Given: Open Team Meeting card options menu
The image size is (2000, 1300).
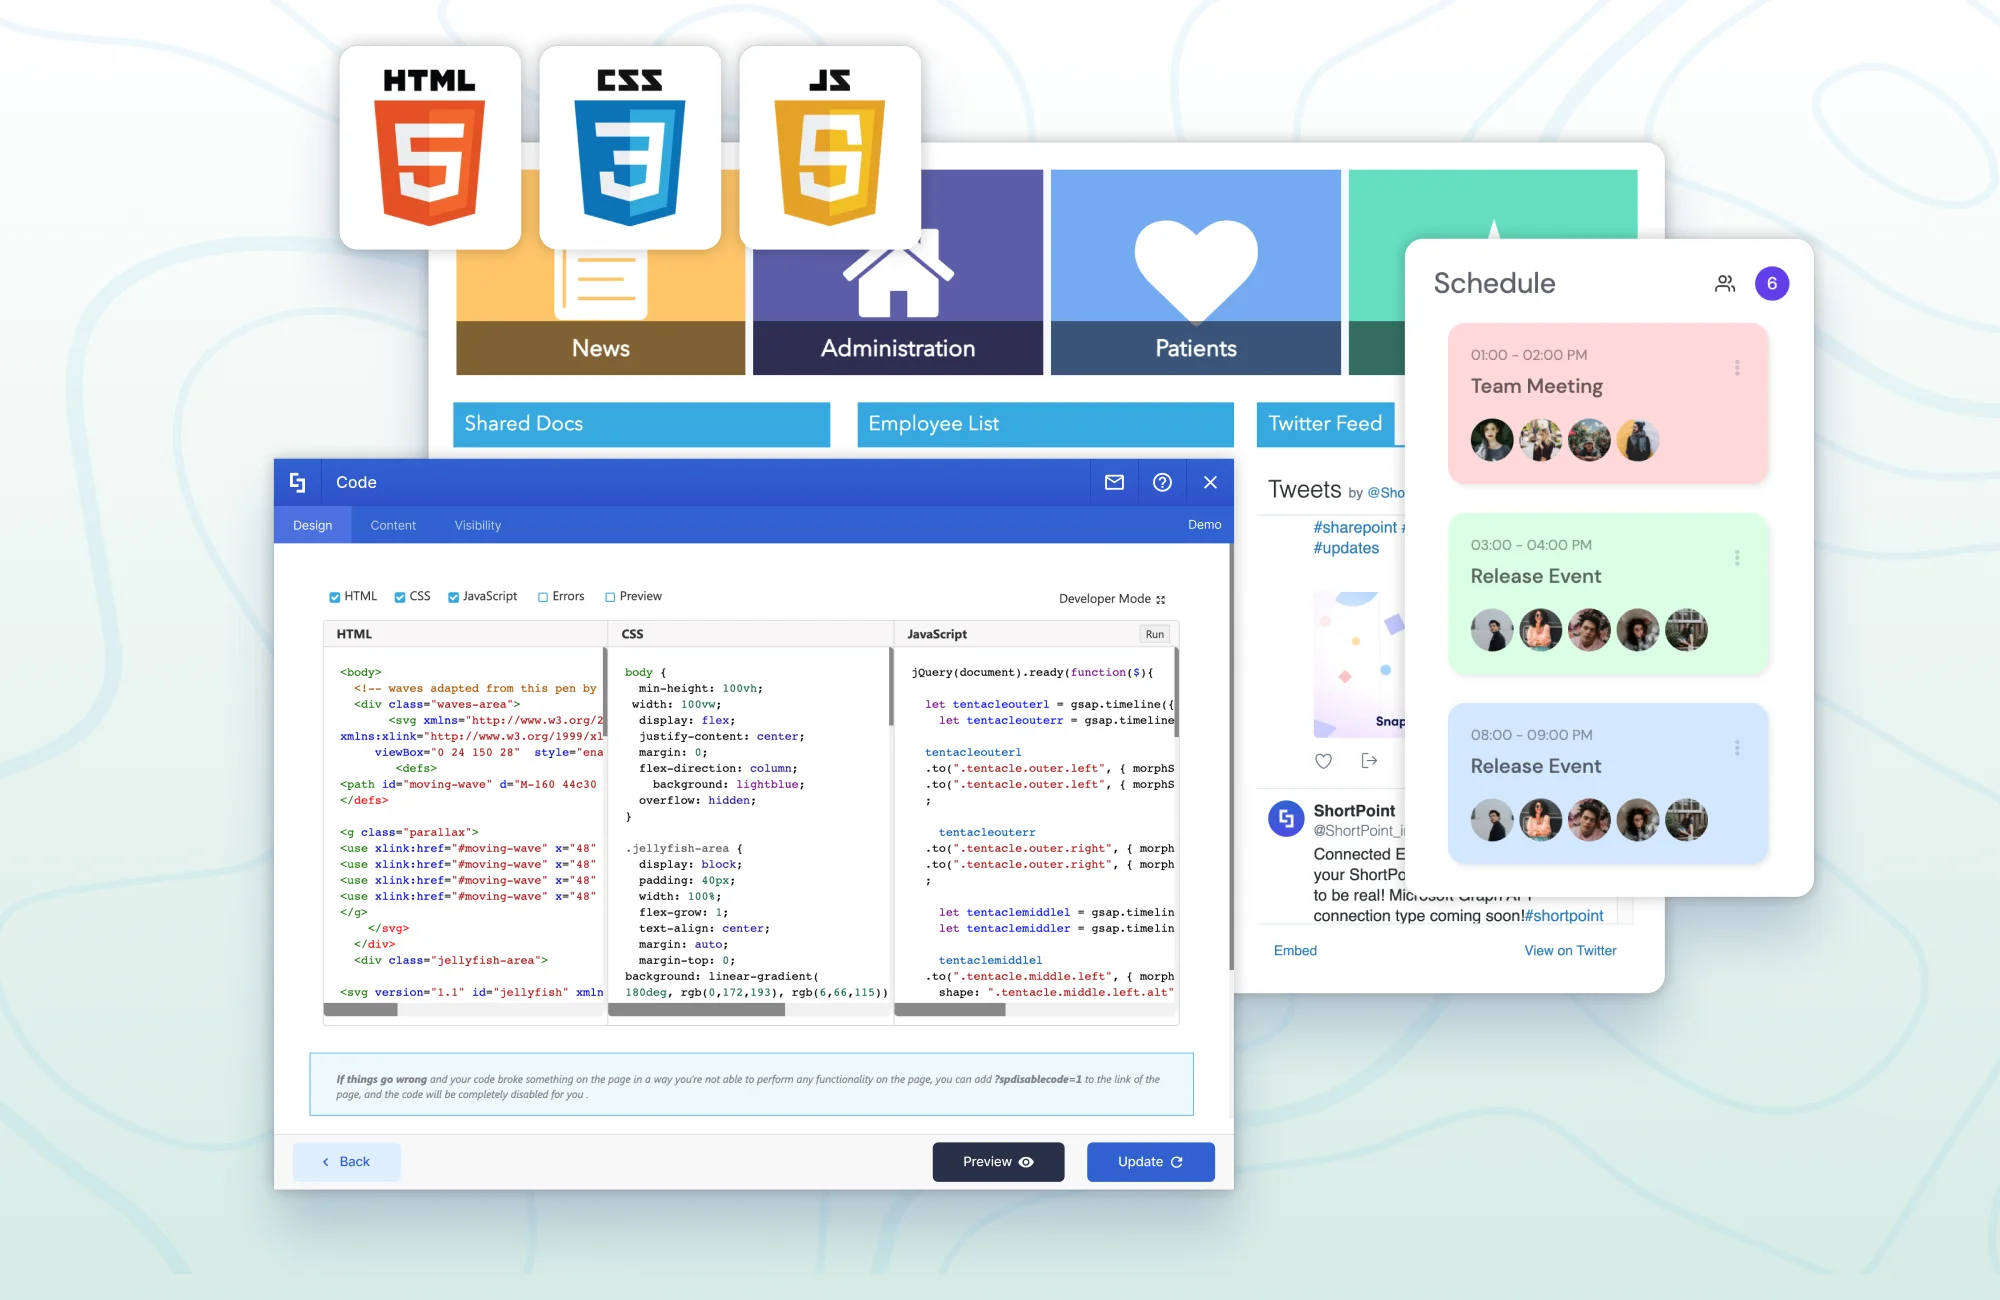Looking at the screenshot, I should click(x=1737, y=368).
